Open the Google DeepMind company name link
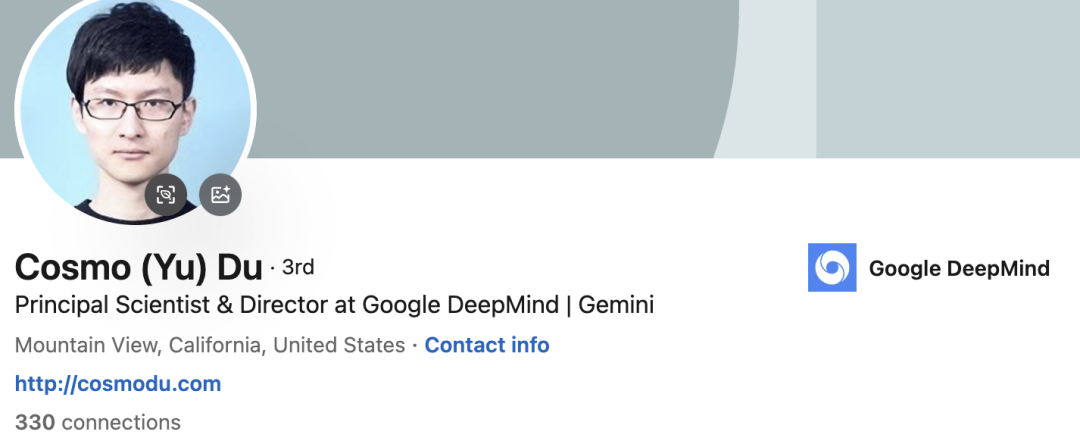 coord(959,268)
